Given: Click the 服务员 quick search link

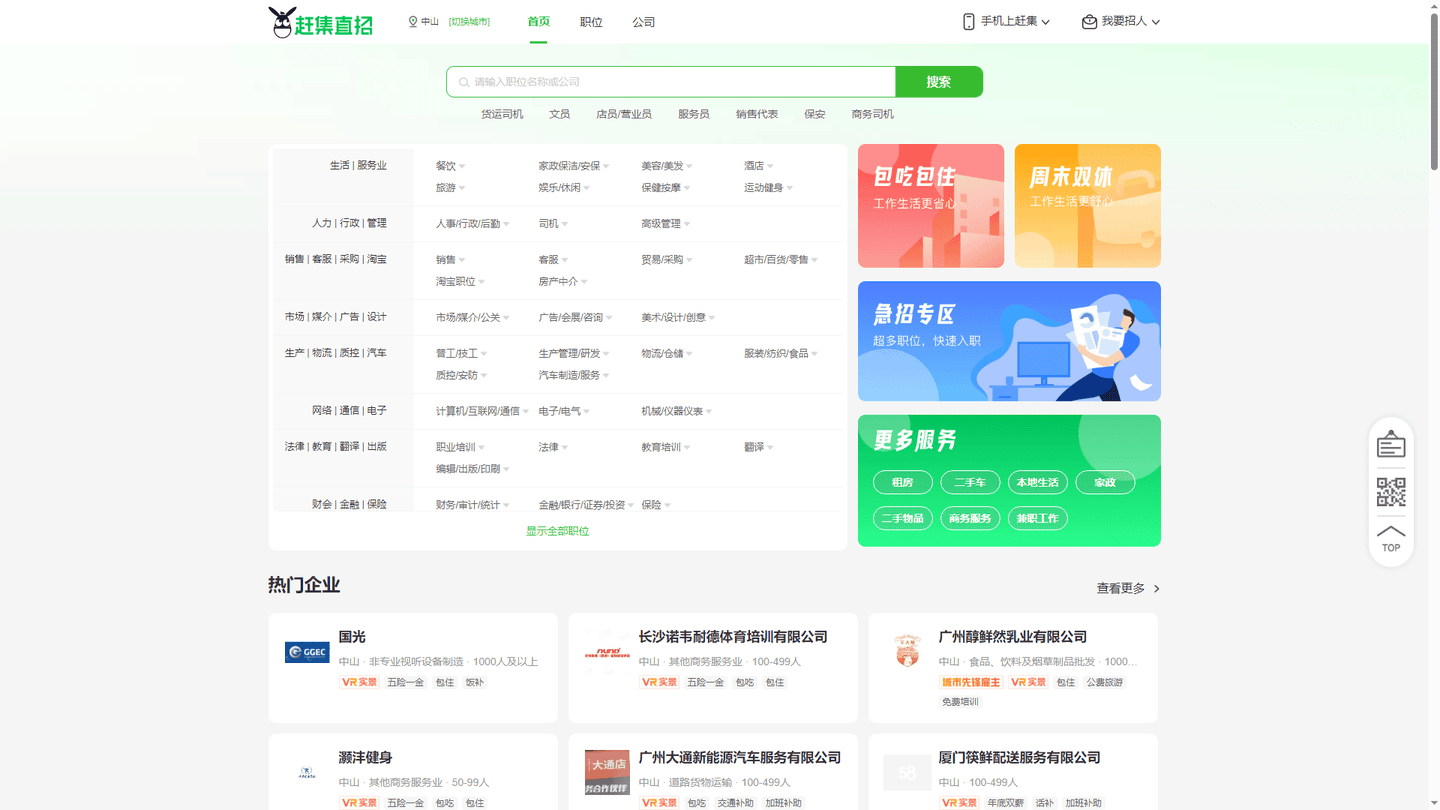Looking at the screenshot, I should [x=694, y=115].
